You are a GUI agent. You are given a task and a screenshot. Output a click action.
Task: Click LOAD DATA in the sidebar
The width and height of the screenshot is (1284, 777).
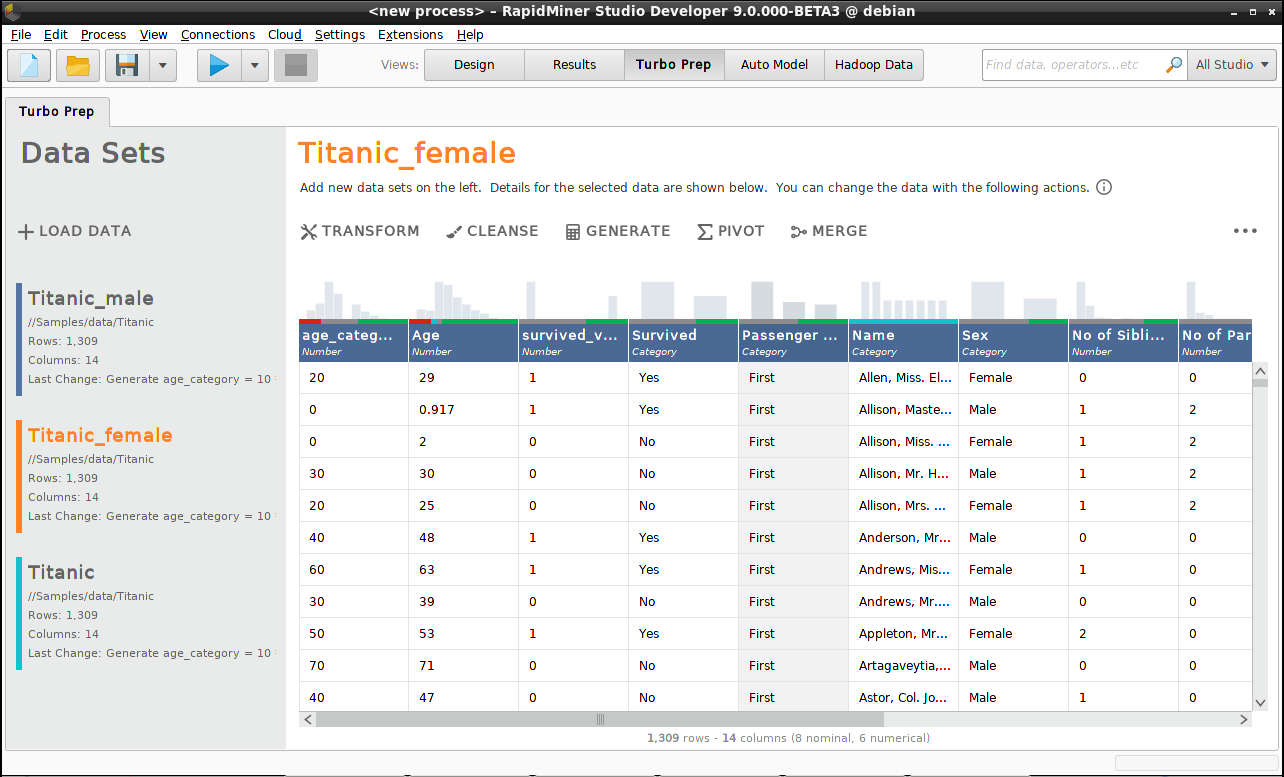click(x=75, y=231)
